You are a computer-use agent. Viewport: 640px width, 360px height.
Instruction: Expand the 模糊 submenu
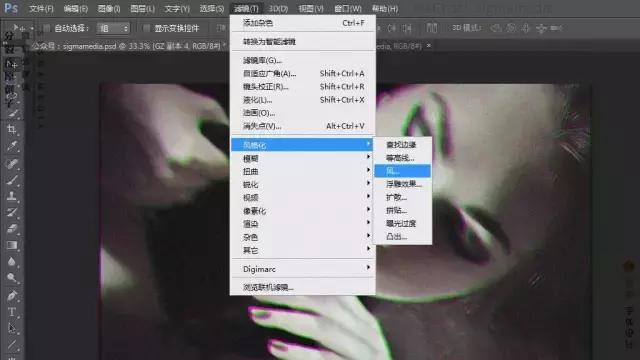point(302,158)
